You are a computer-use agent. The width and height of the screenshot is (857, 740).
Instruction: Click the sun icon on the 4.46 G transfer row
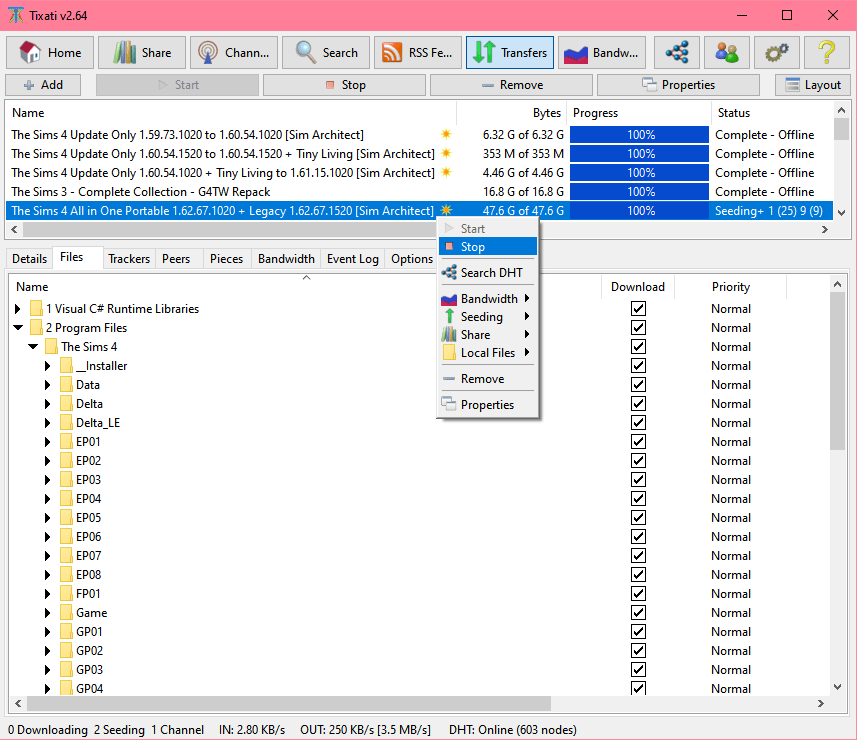coord(447,173)
